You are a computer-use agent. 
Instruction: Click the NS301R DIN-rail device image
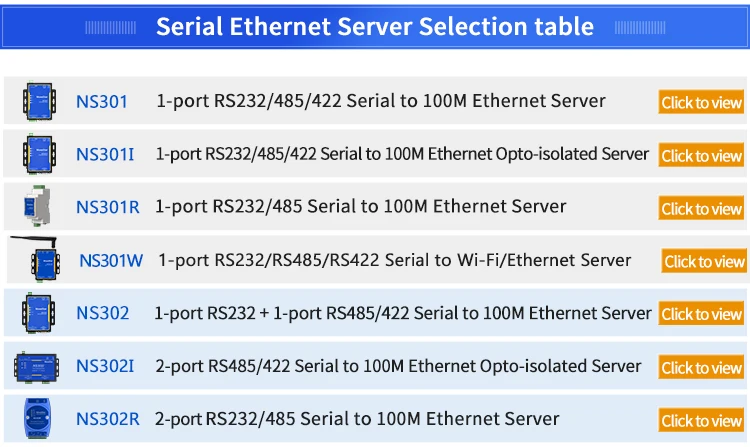click(37, 207)
